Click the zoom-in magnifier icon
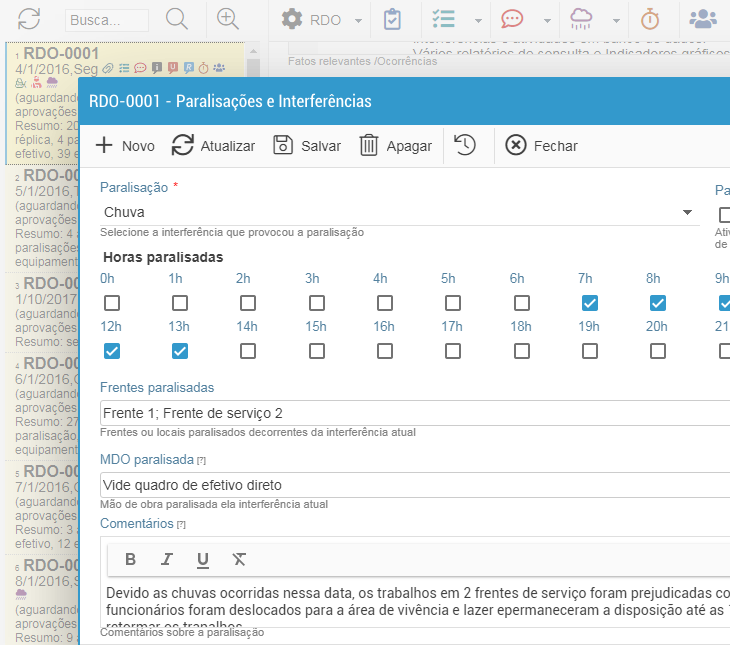 pos(228,19)
